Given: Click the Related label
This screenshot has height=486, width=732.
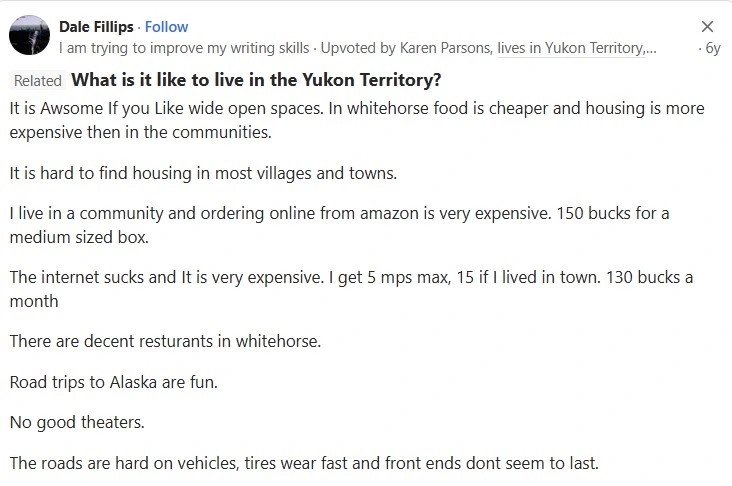Looking at the screenshot, I should coord(38,81).
